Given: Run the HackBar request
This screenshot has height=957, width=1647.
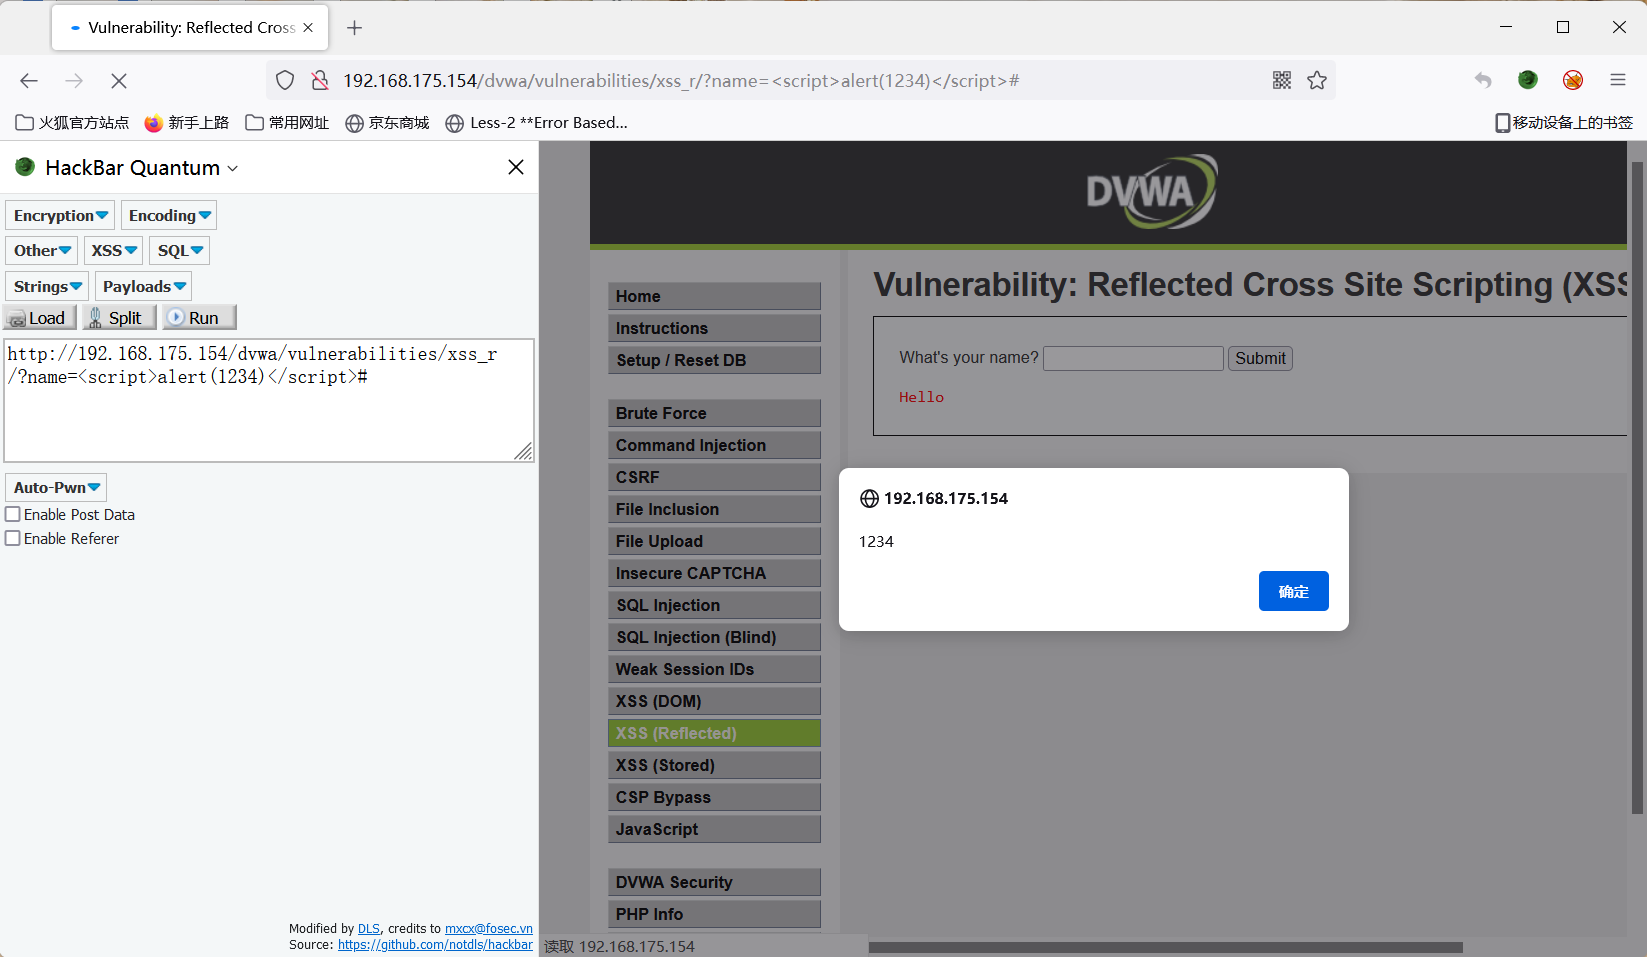Looking at the screenshot, I should 199,318.
